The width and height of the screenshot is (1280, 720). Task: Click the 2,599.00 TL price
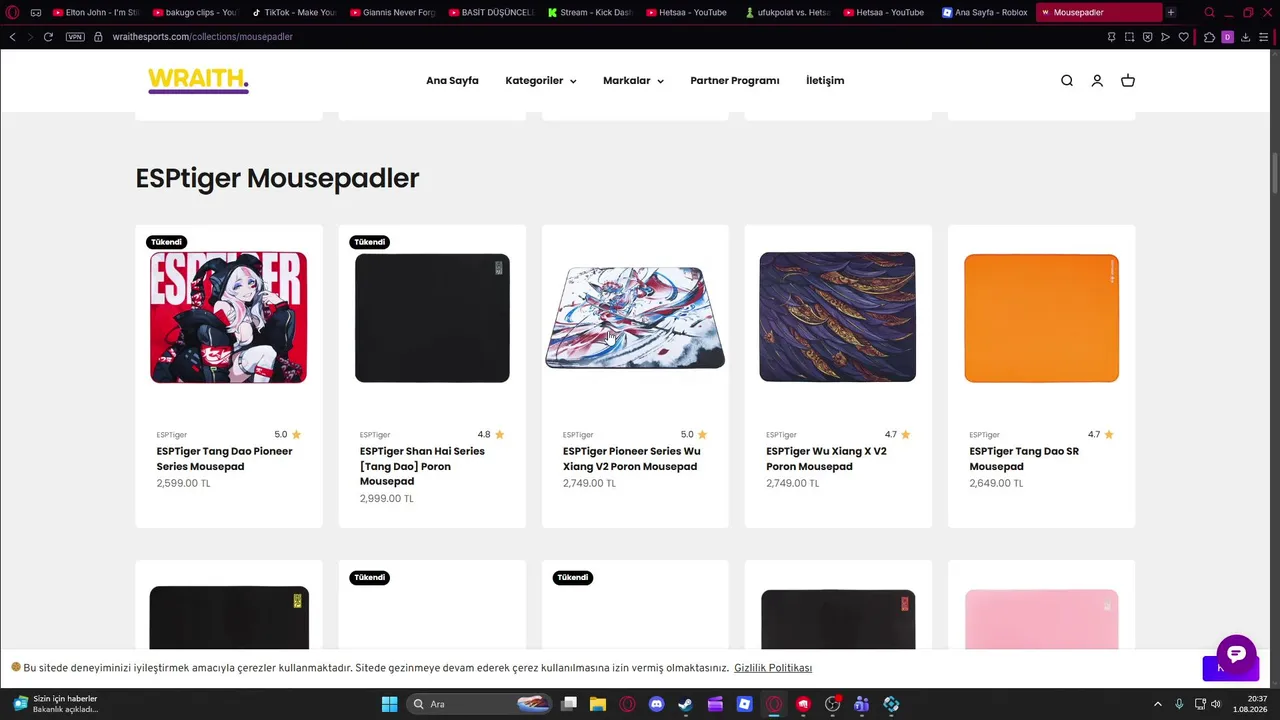tap(183, 484)
